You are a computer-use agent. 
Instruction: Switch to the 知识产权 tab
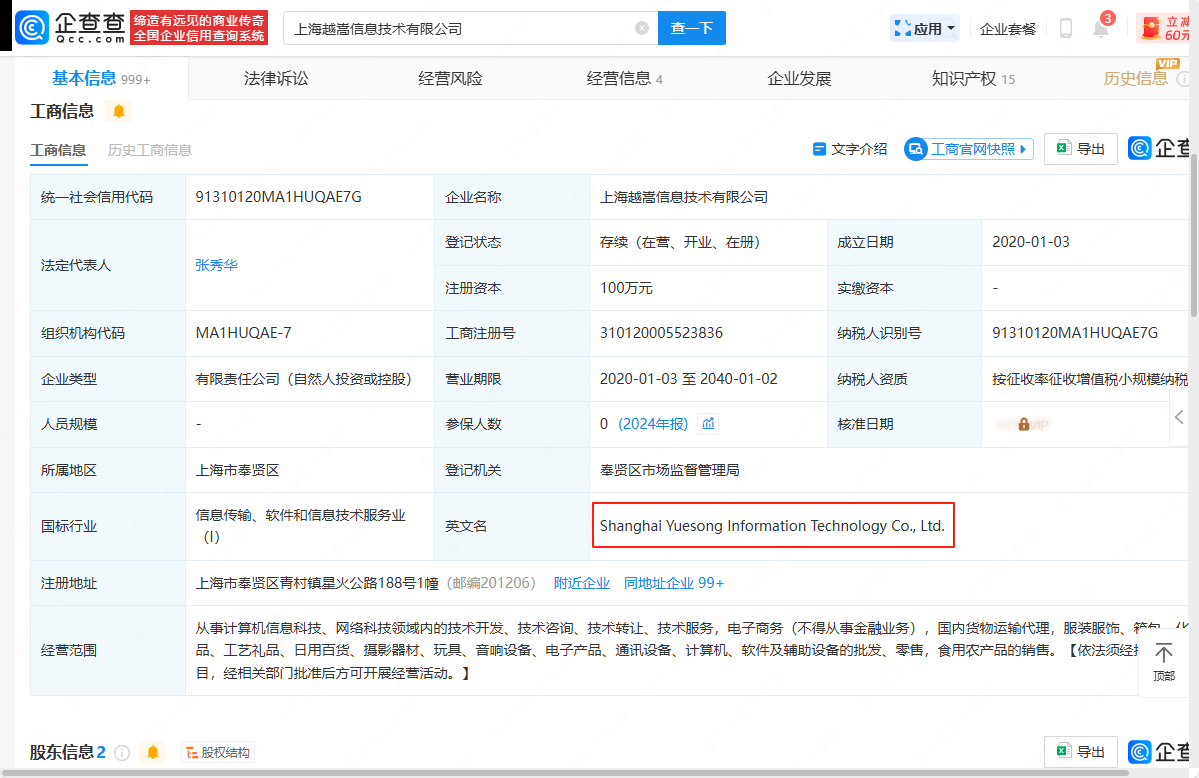pyautogui.click(x=973, y=78)
